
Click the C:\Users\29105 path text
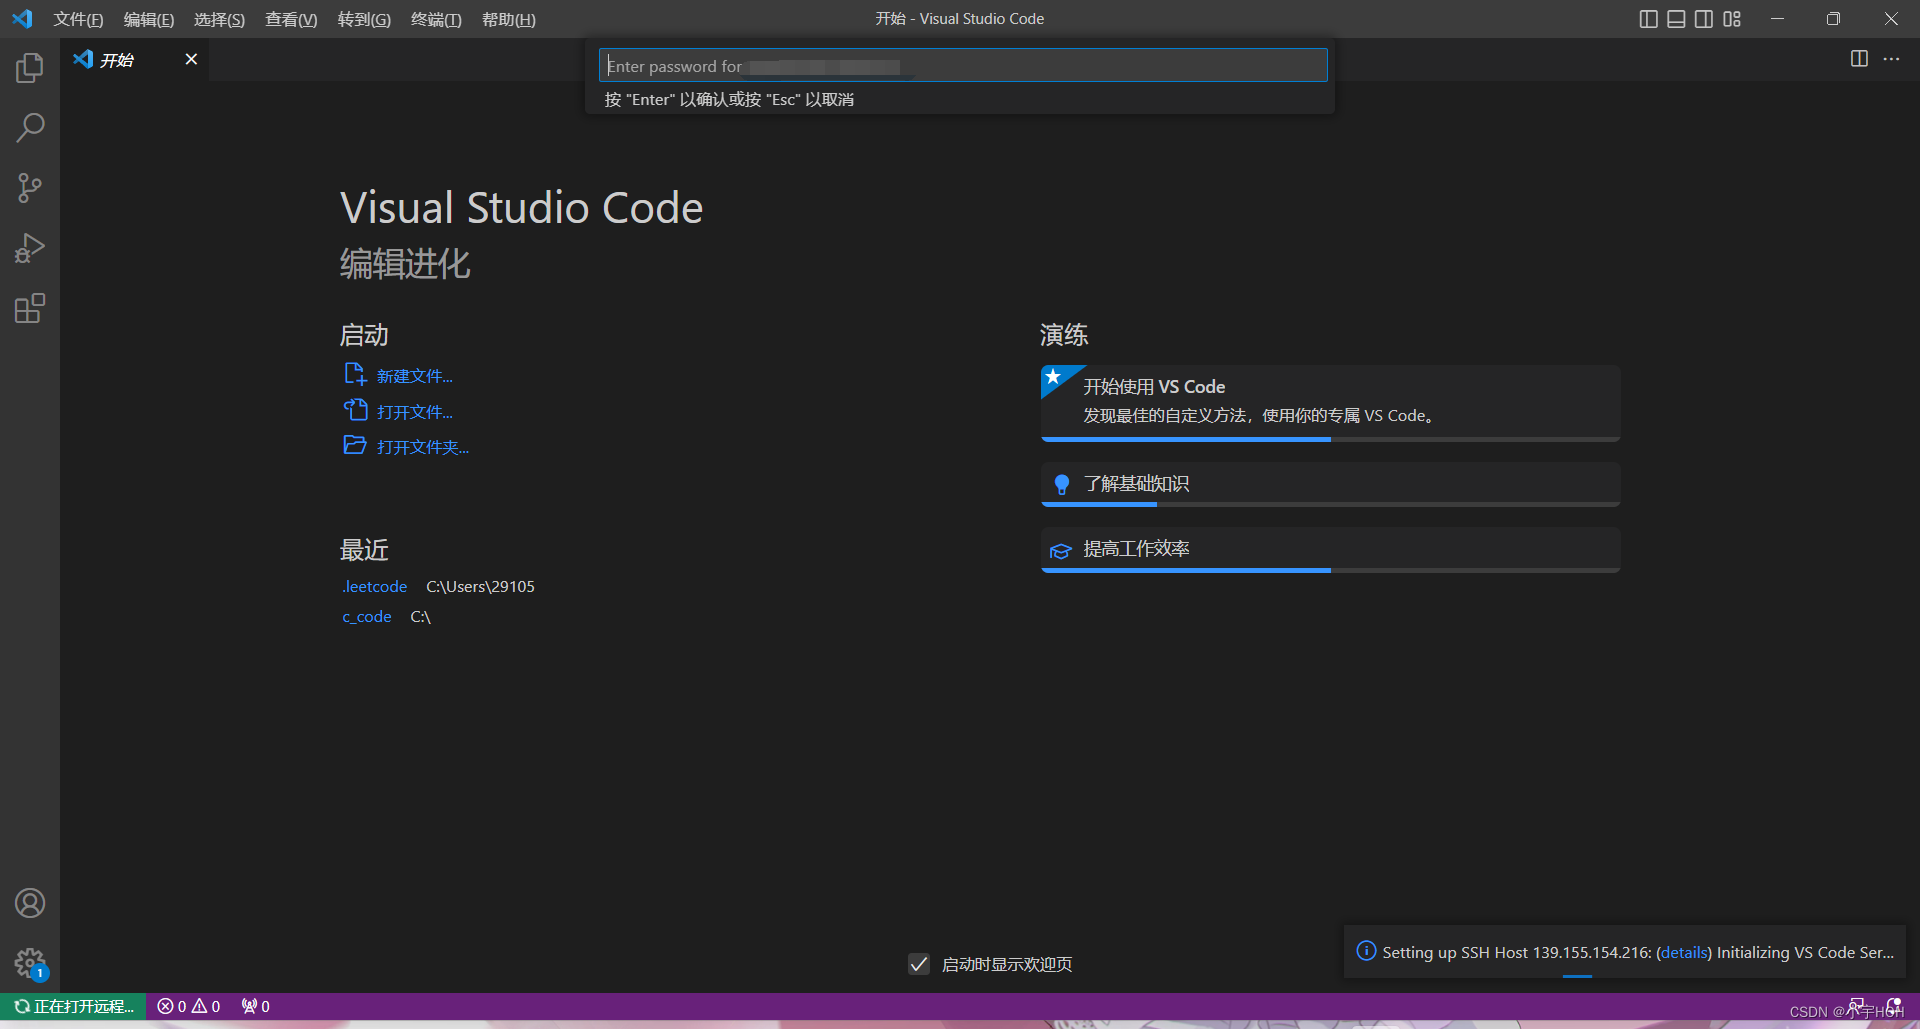[x=480, y=586]
